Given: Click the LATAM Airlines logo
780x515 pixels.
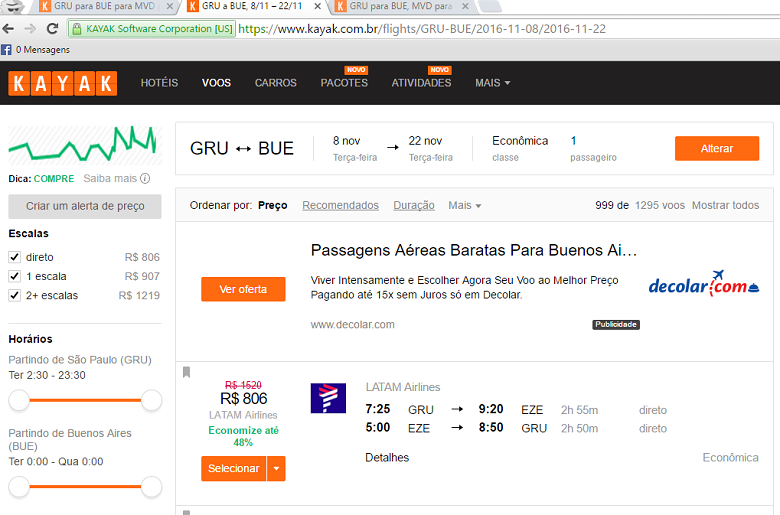Looking at the screenshot, I should (x=328, y=398).
